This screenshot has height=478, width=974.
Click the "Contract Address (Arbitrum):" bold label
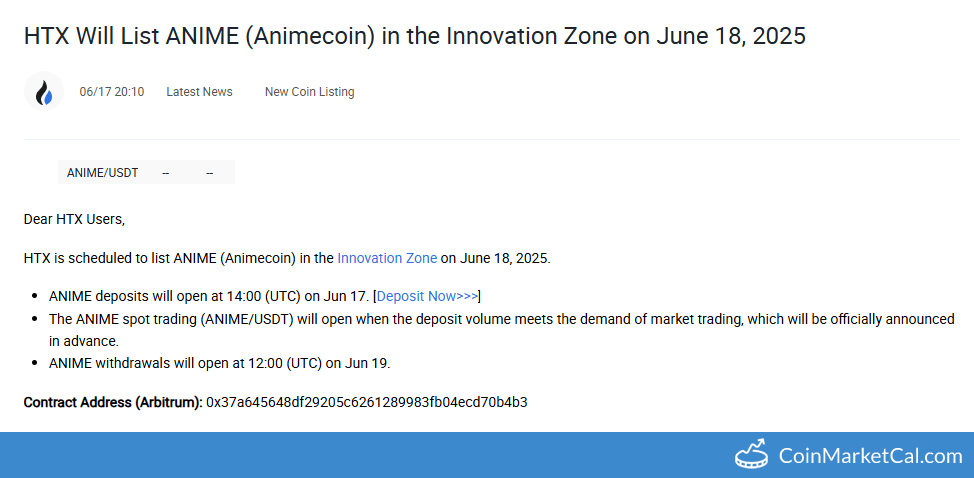(x=113, y=402)
